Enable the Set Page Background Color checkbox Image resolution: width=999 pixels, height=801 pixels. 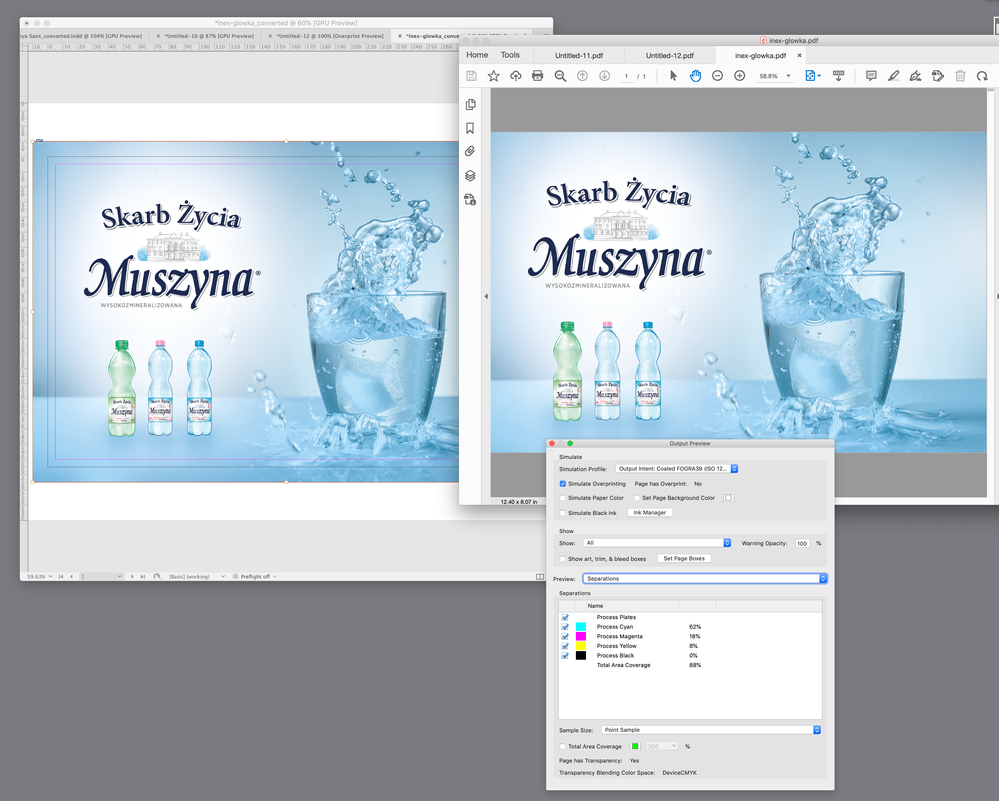coord(636,498)
